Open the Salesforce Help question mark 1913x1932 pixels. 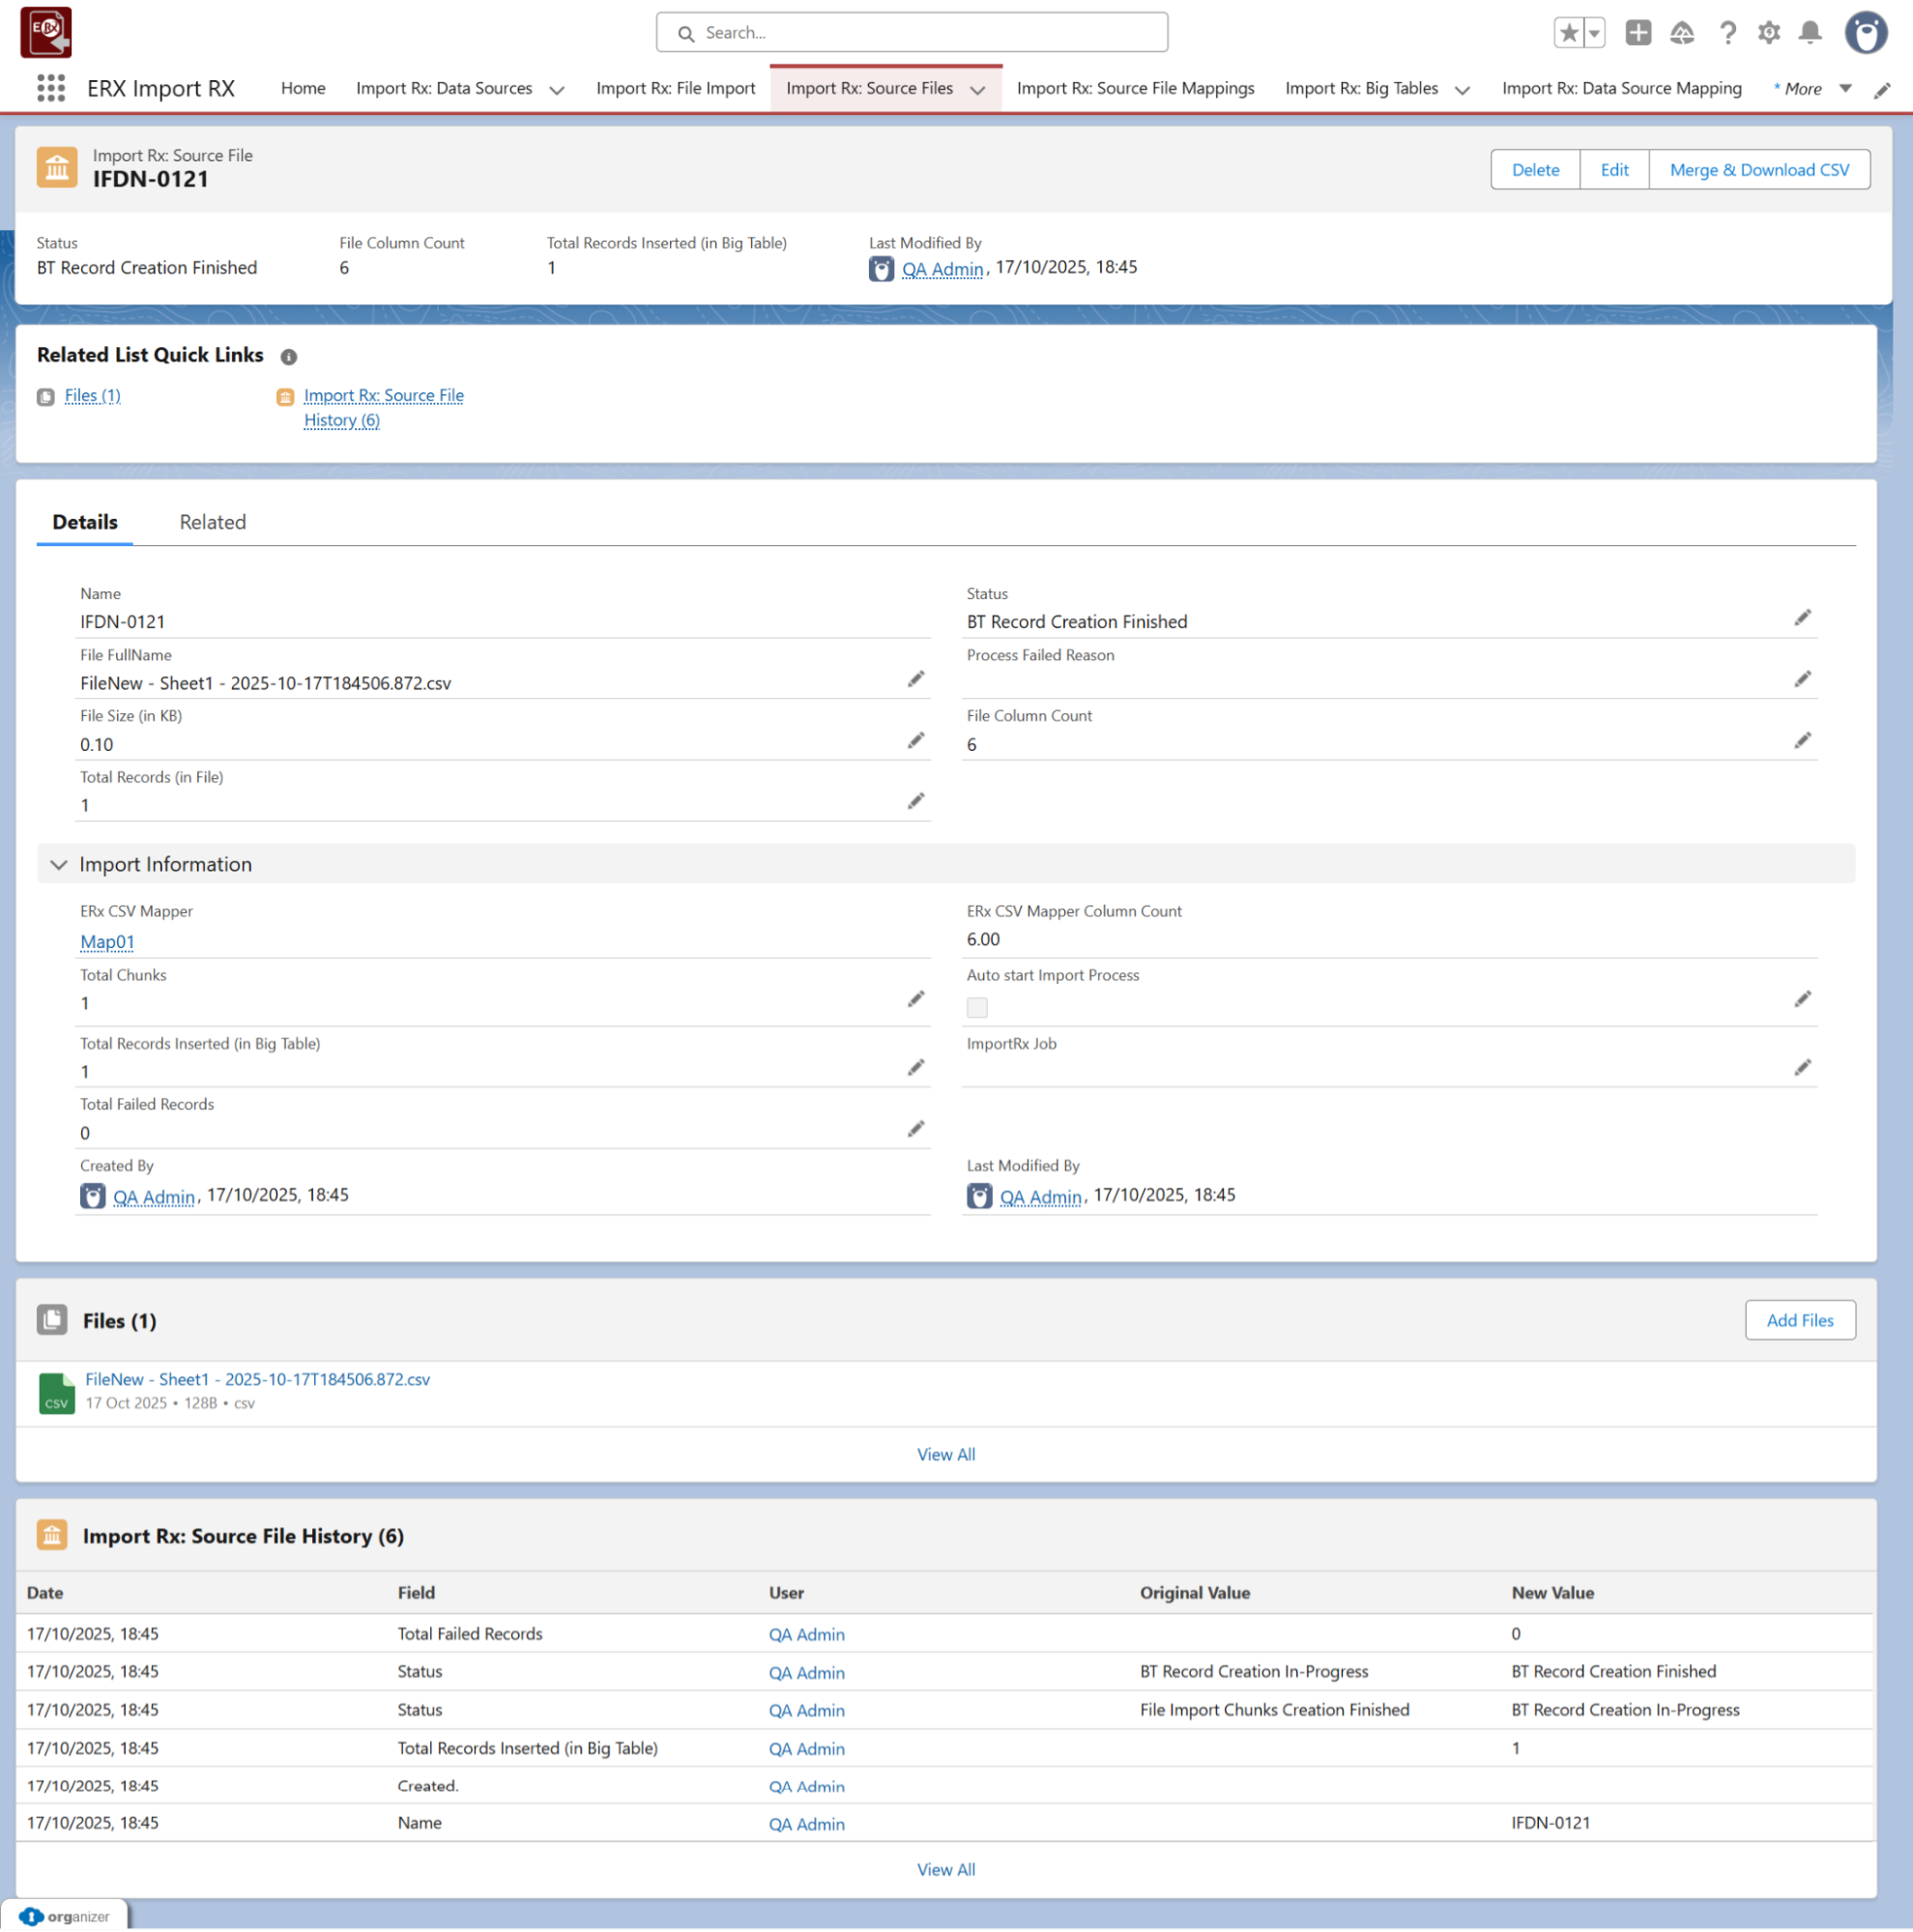click(x=1727, y=33)
